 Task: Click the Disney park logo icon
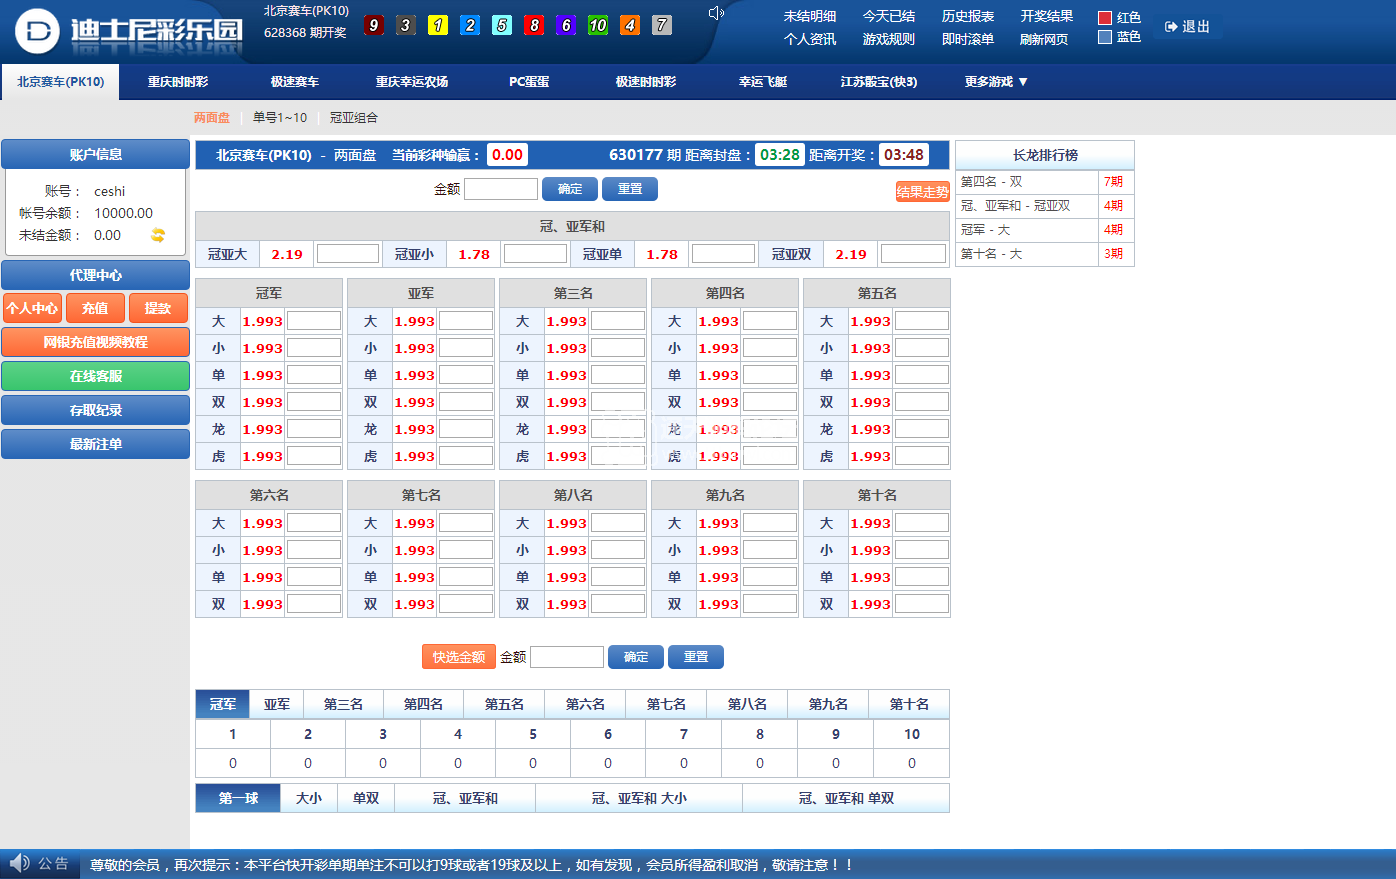[38, 31]
